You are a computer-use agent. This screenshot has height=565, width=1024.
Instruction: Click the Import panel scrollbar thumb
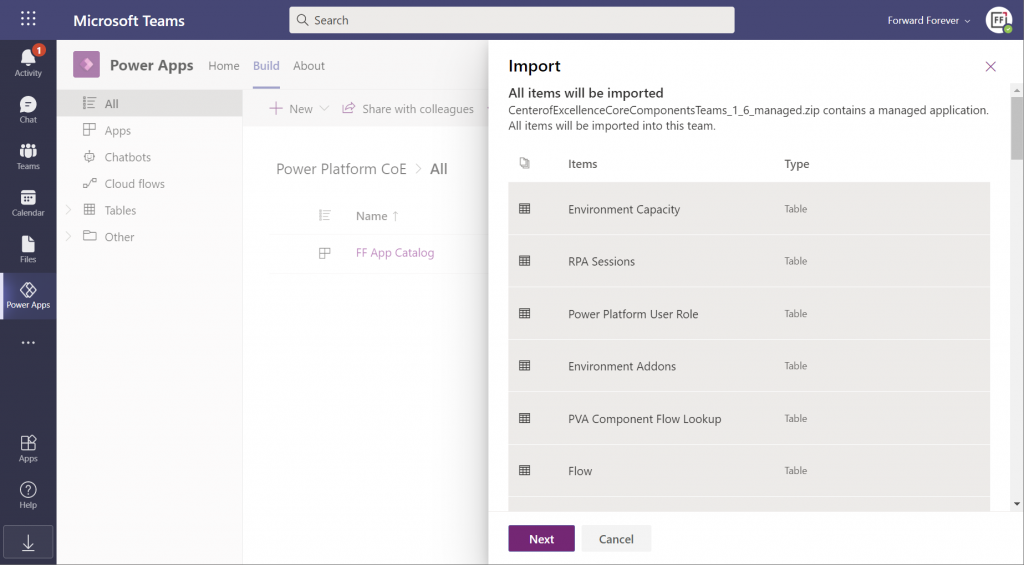click(x=1017, y=128)
